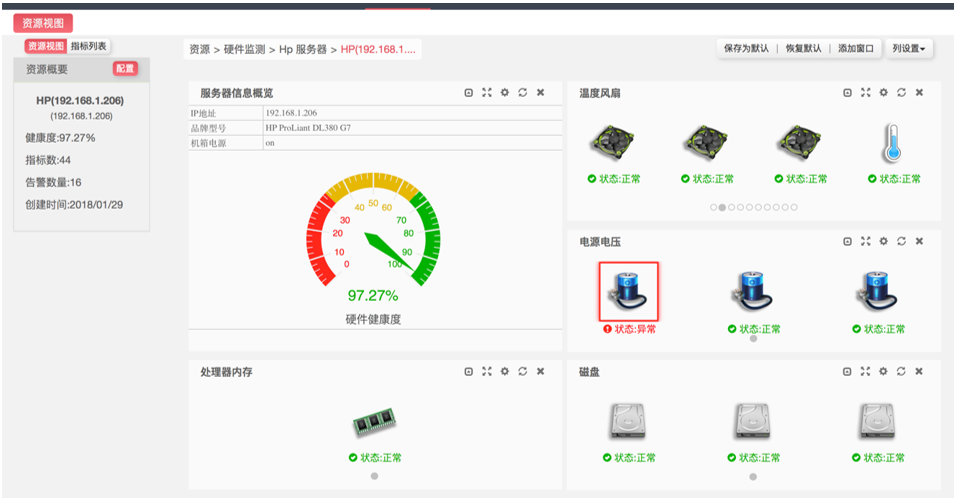
Task: Click the 保存为默认 button
Action: (x=746, y=48)
